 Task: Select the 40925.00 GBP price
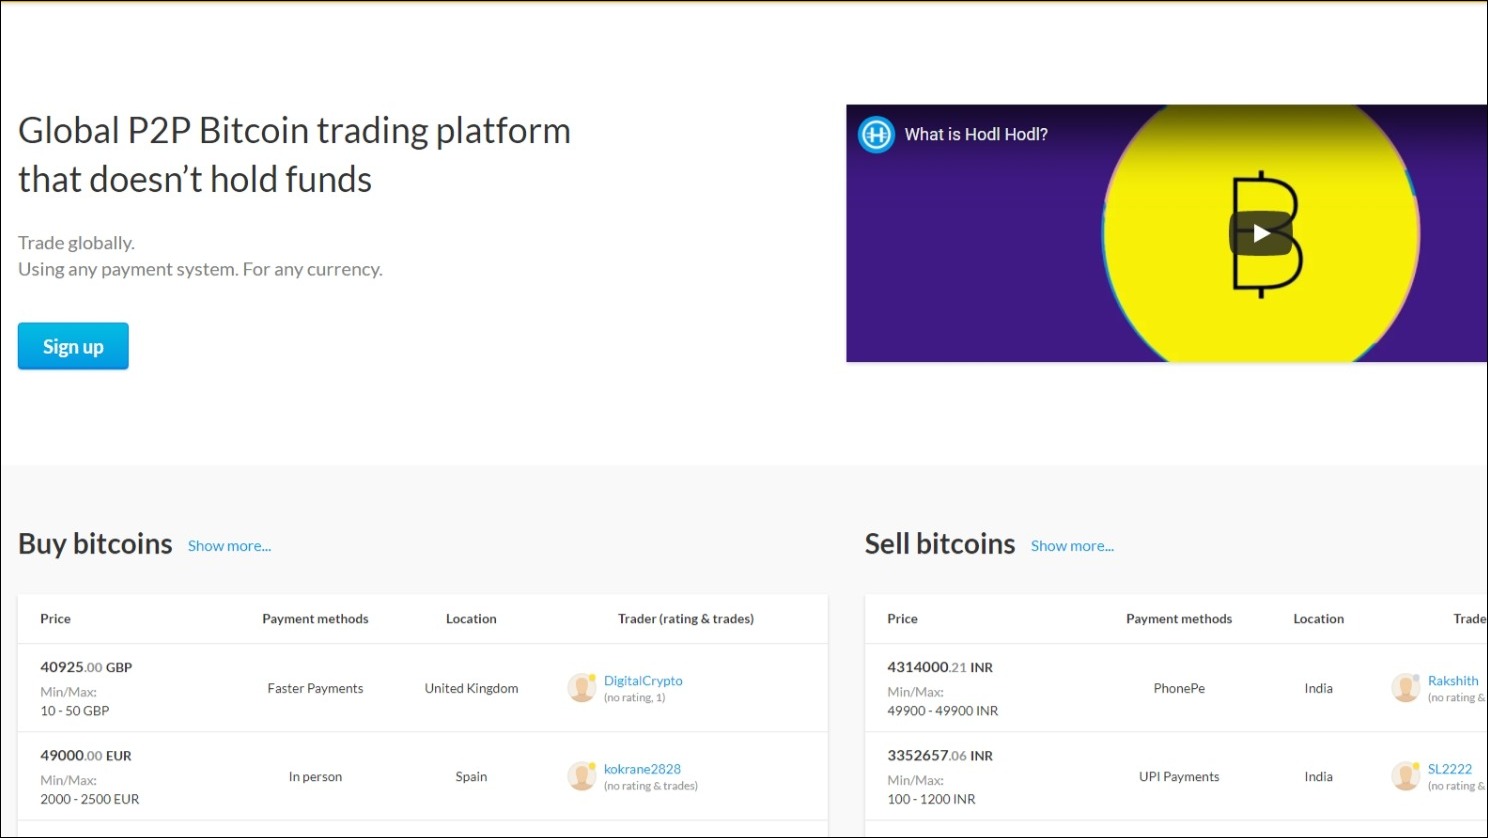pos(86,667)
